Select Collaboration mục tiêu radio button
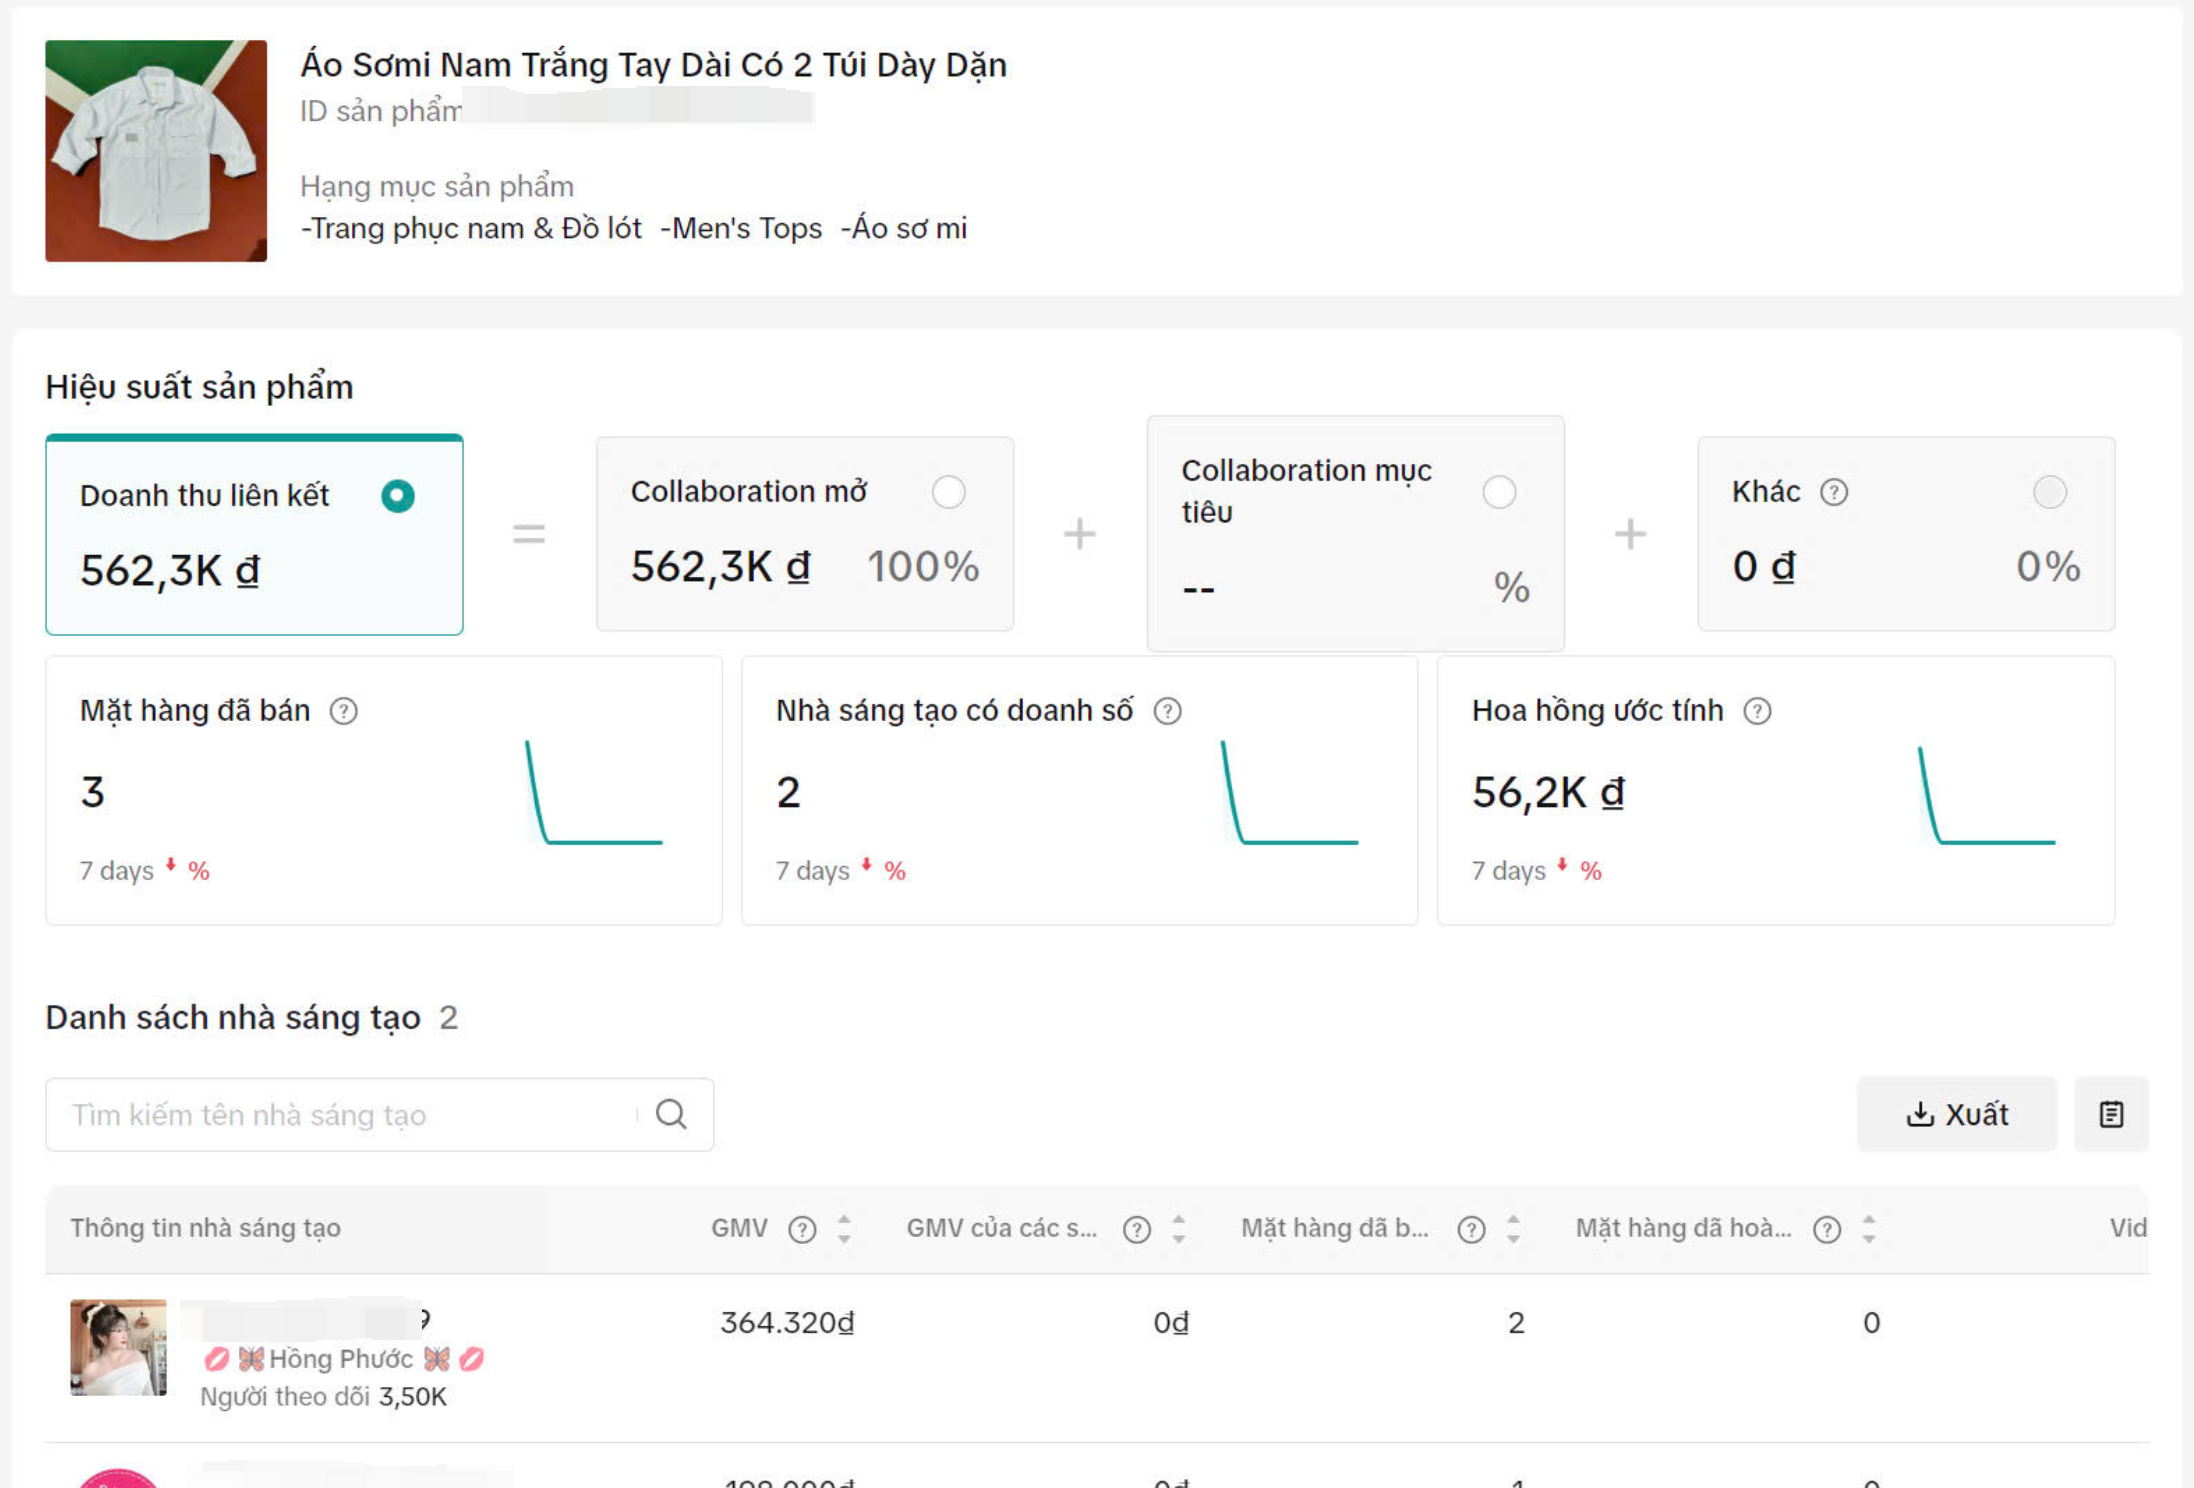Image resolution: width=2194 pixels, height=1488 pixels. [1499, 492]
